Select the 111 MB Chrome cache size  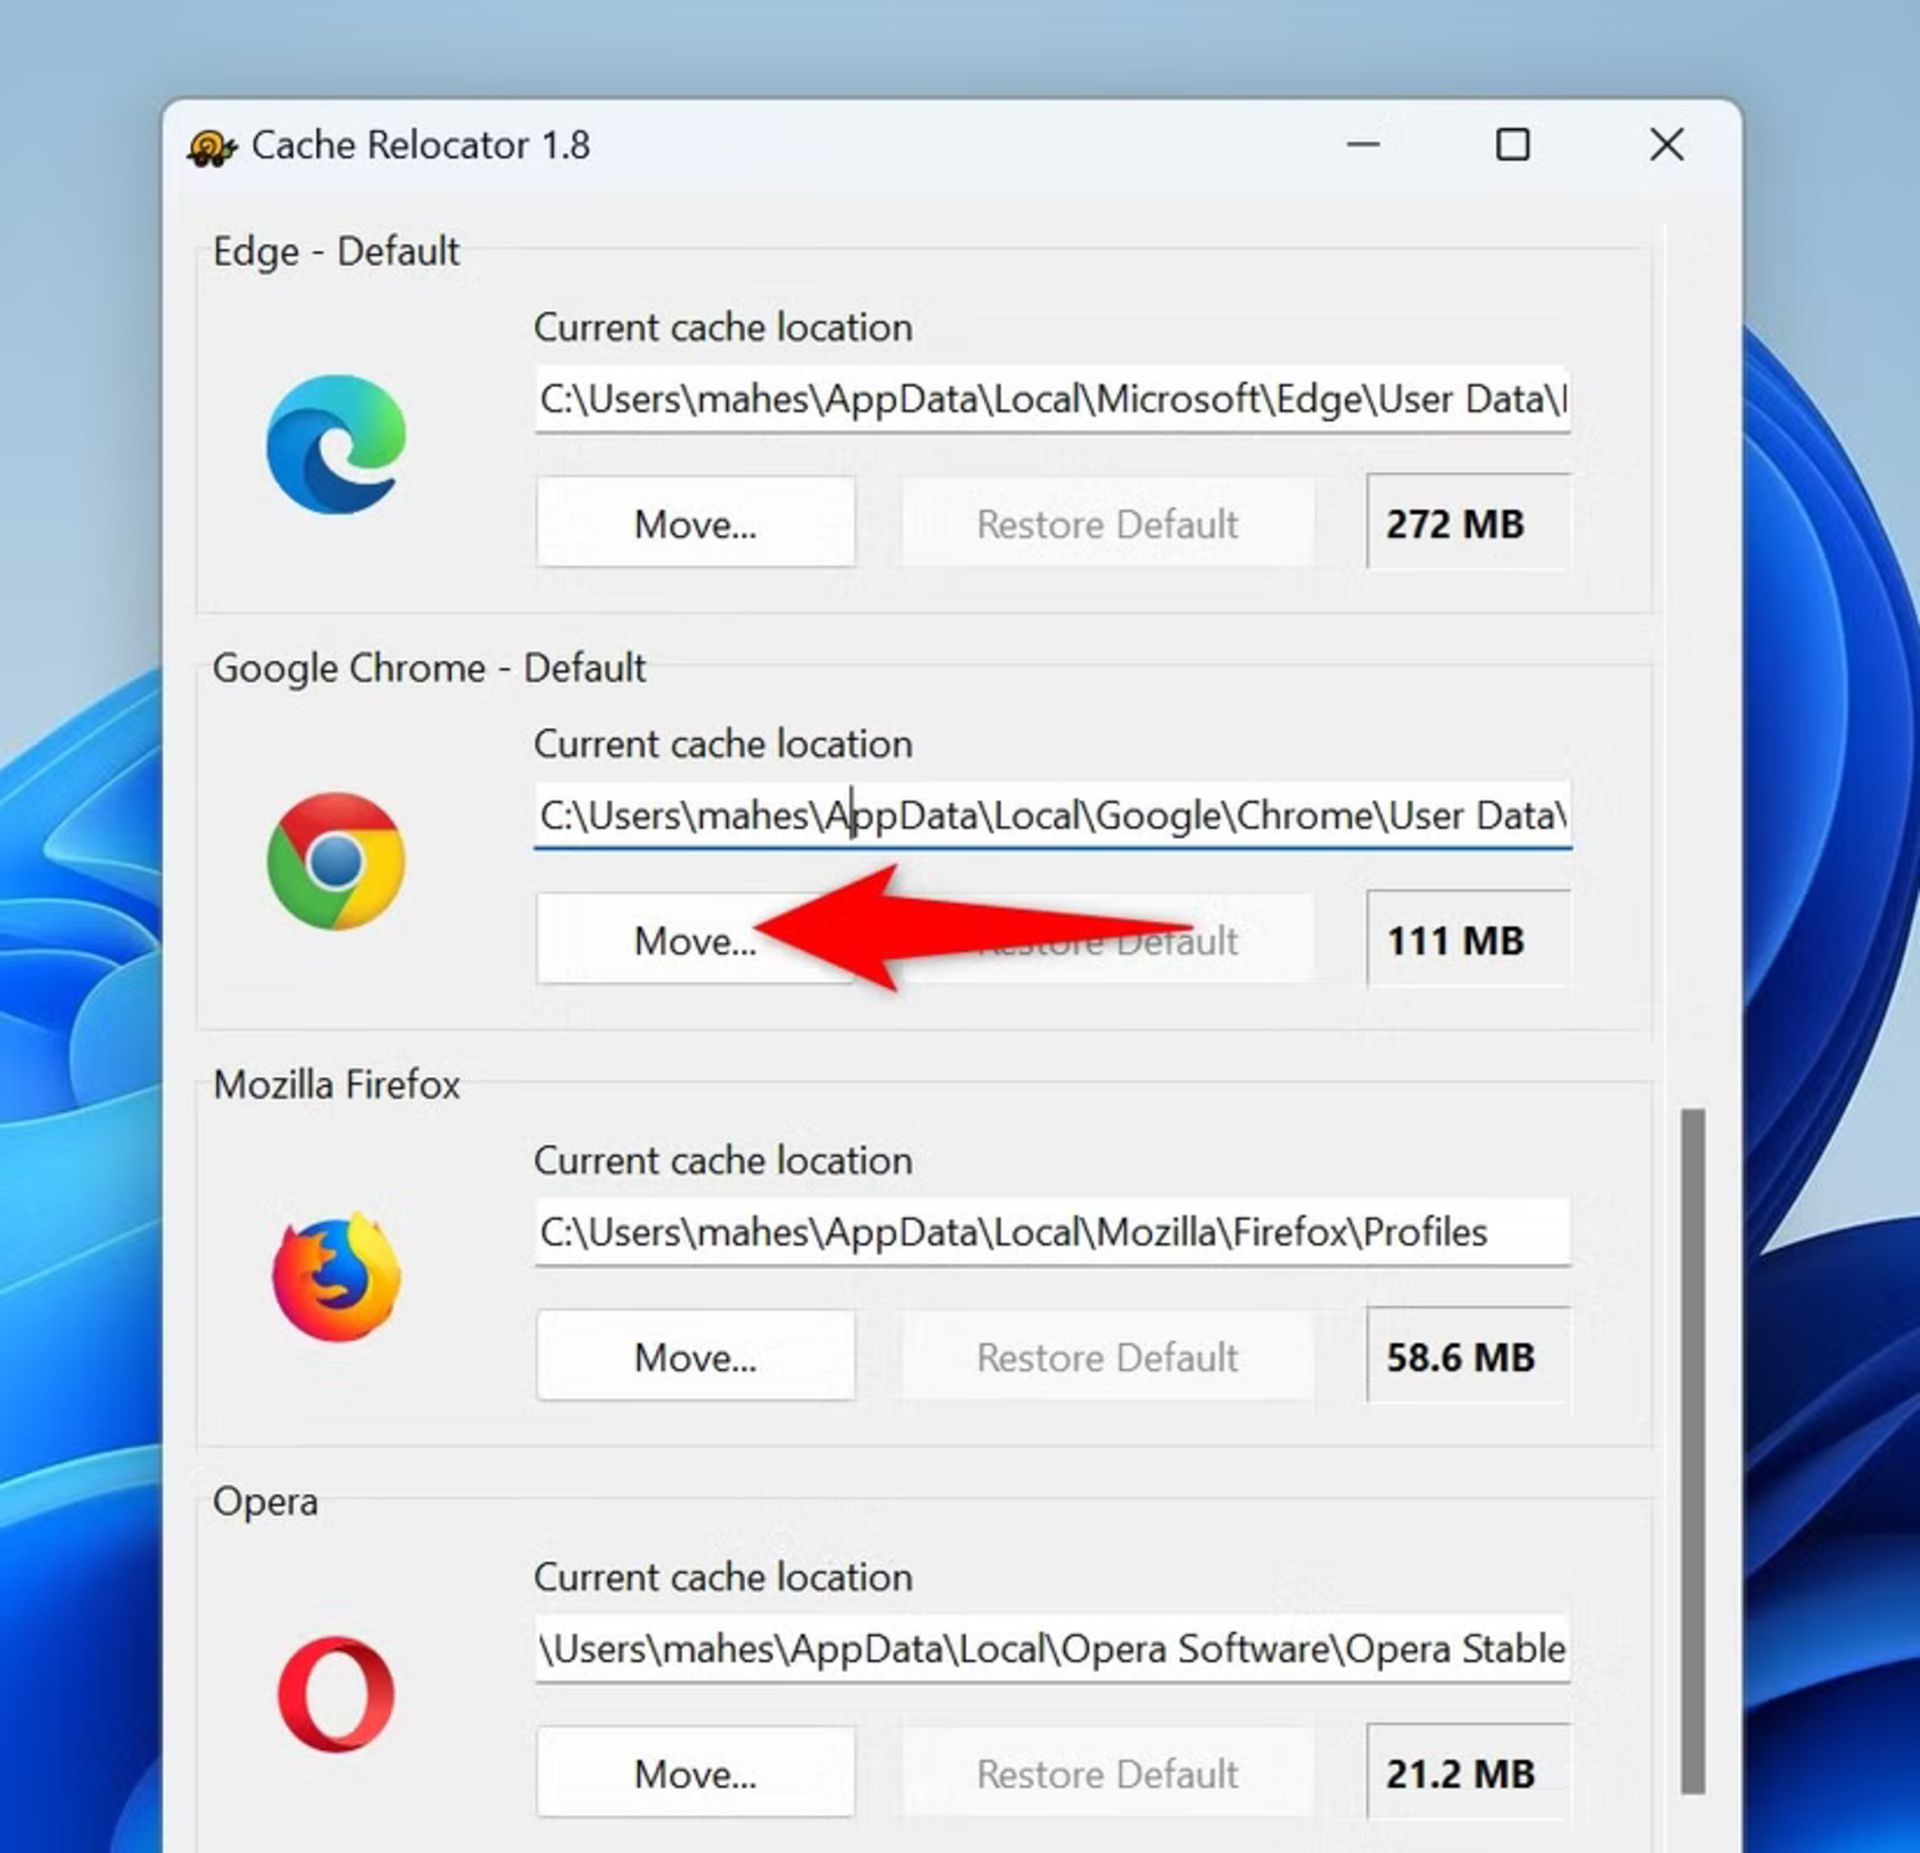coord(1468,940)
